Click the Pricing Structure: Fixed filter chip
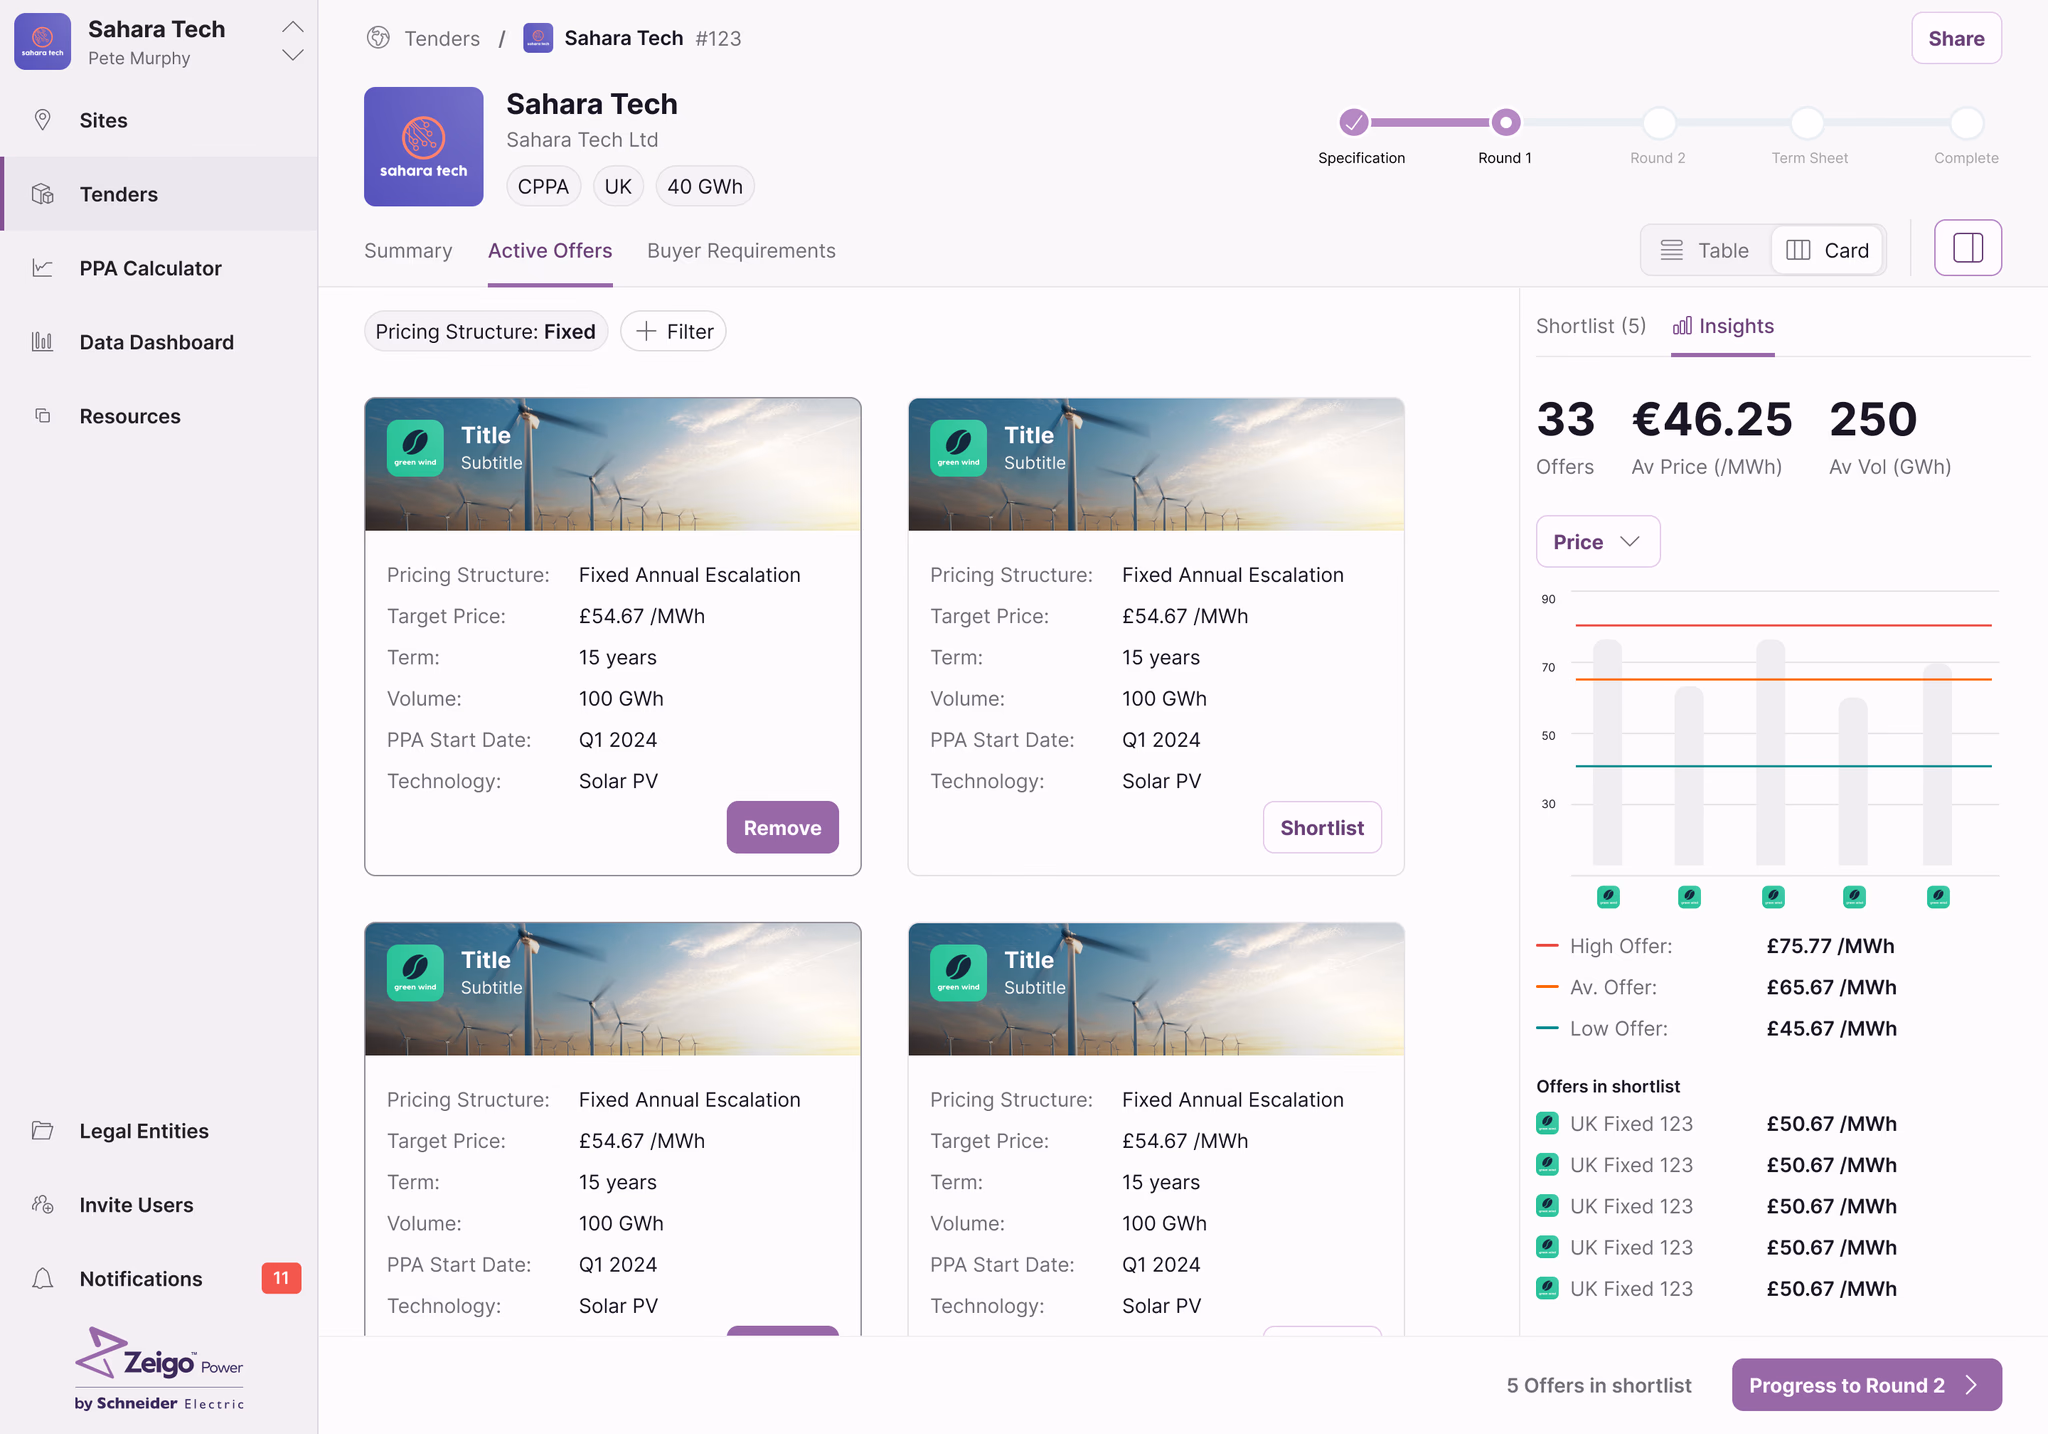 tap(485, 331)
